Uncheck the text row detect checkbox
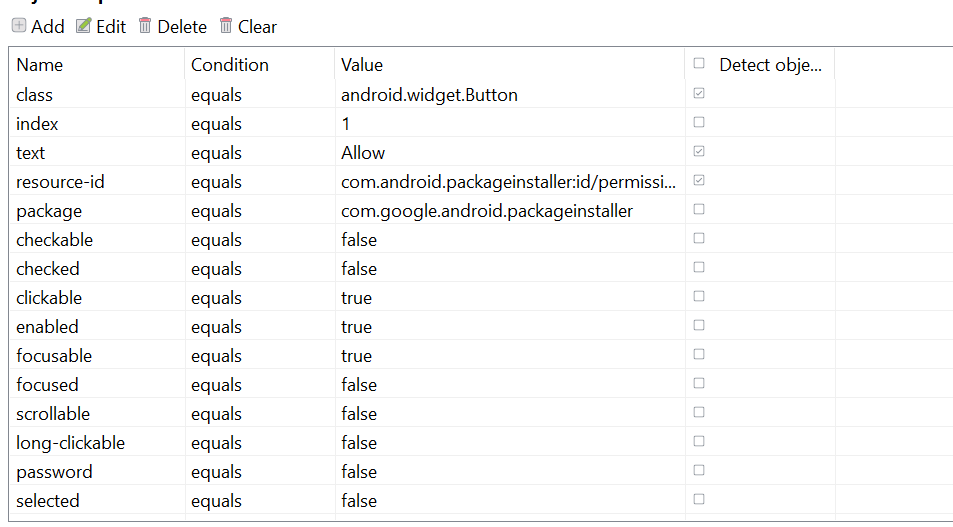 coord(699,152)
